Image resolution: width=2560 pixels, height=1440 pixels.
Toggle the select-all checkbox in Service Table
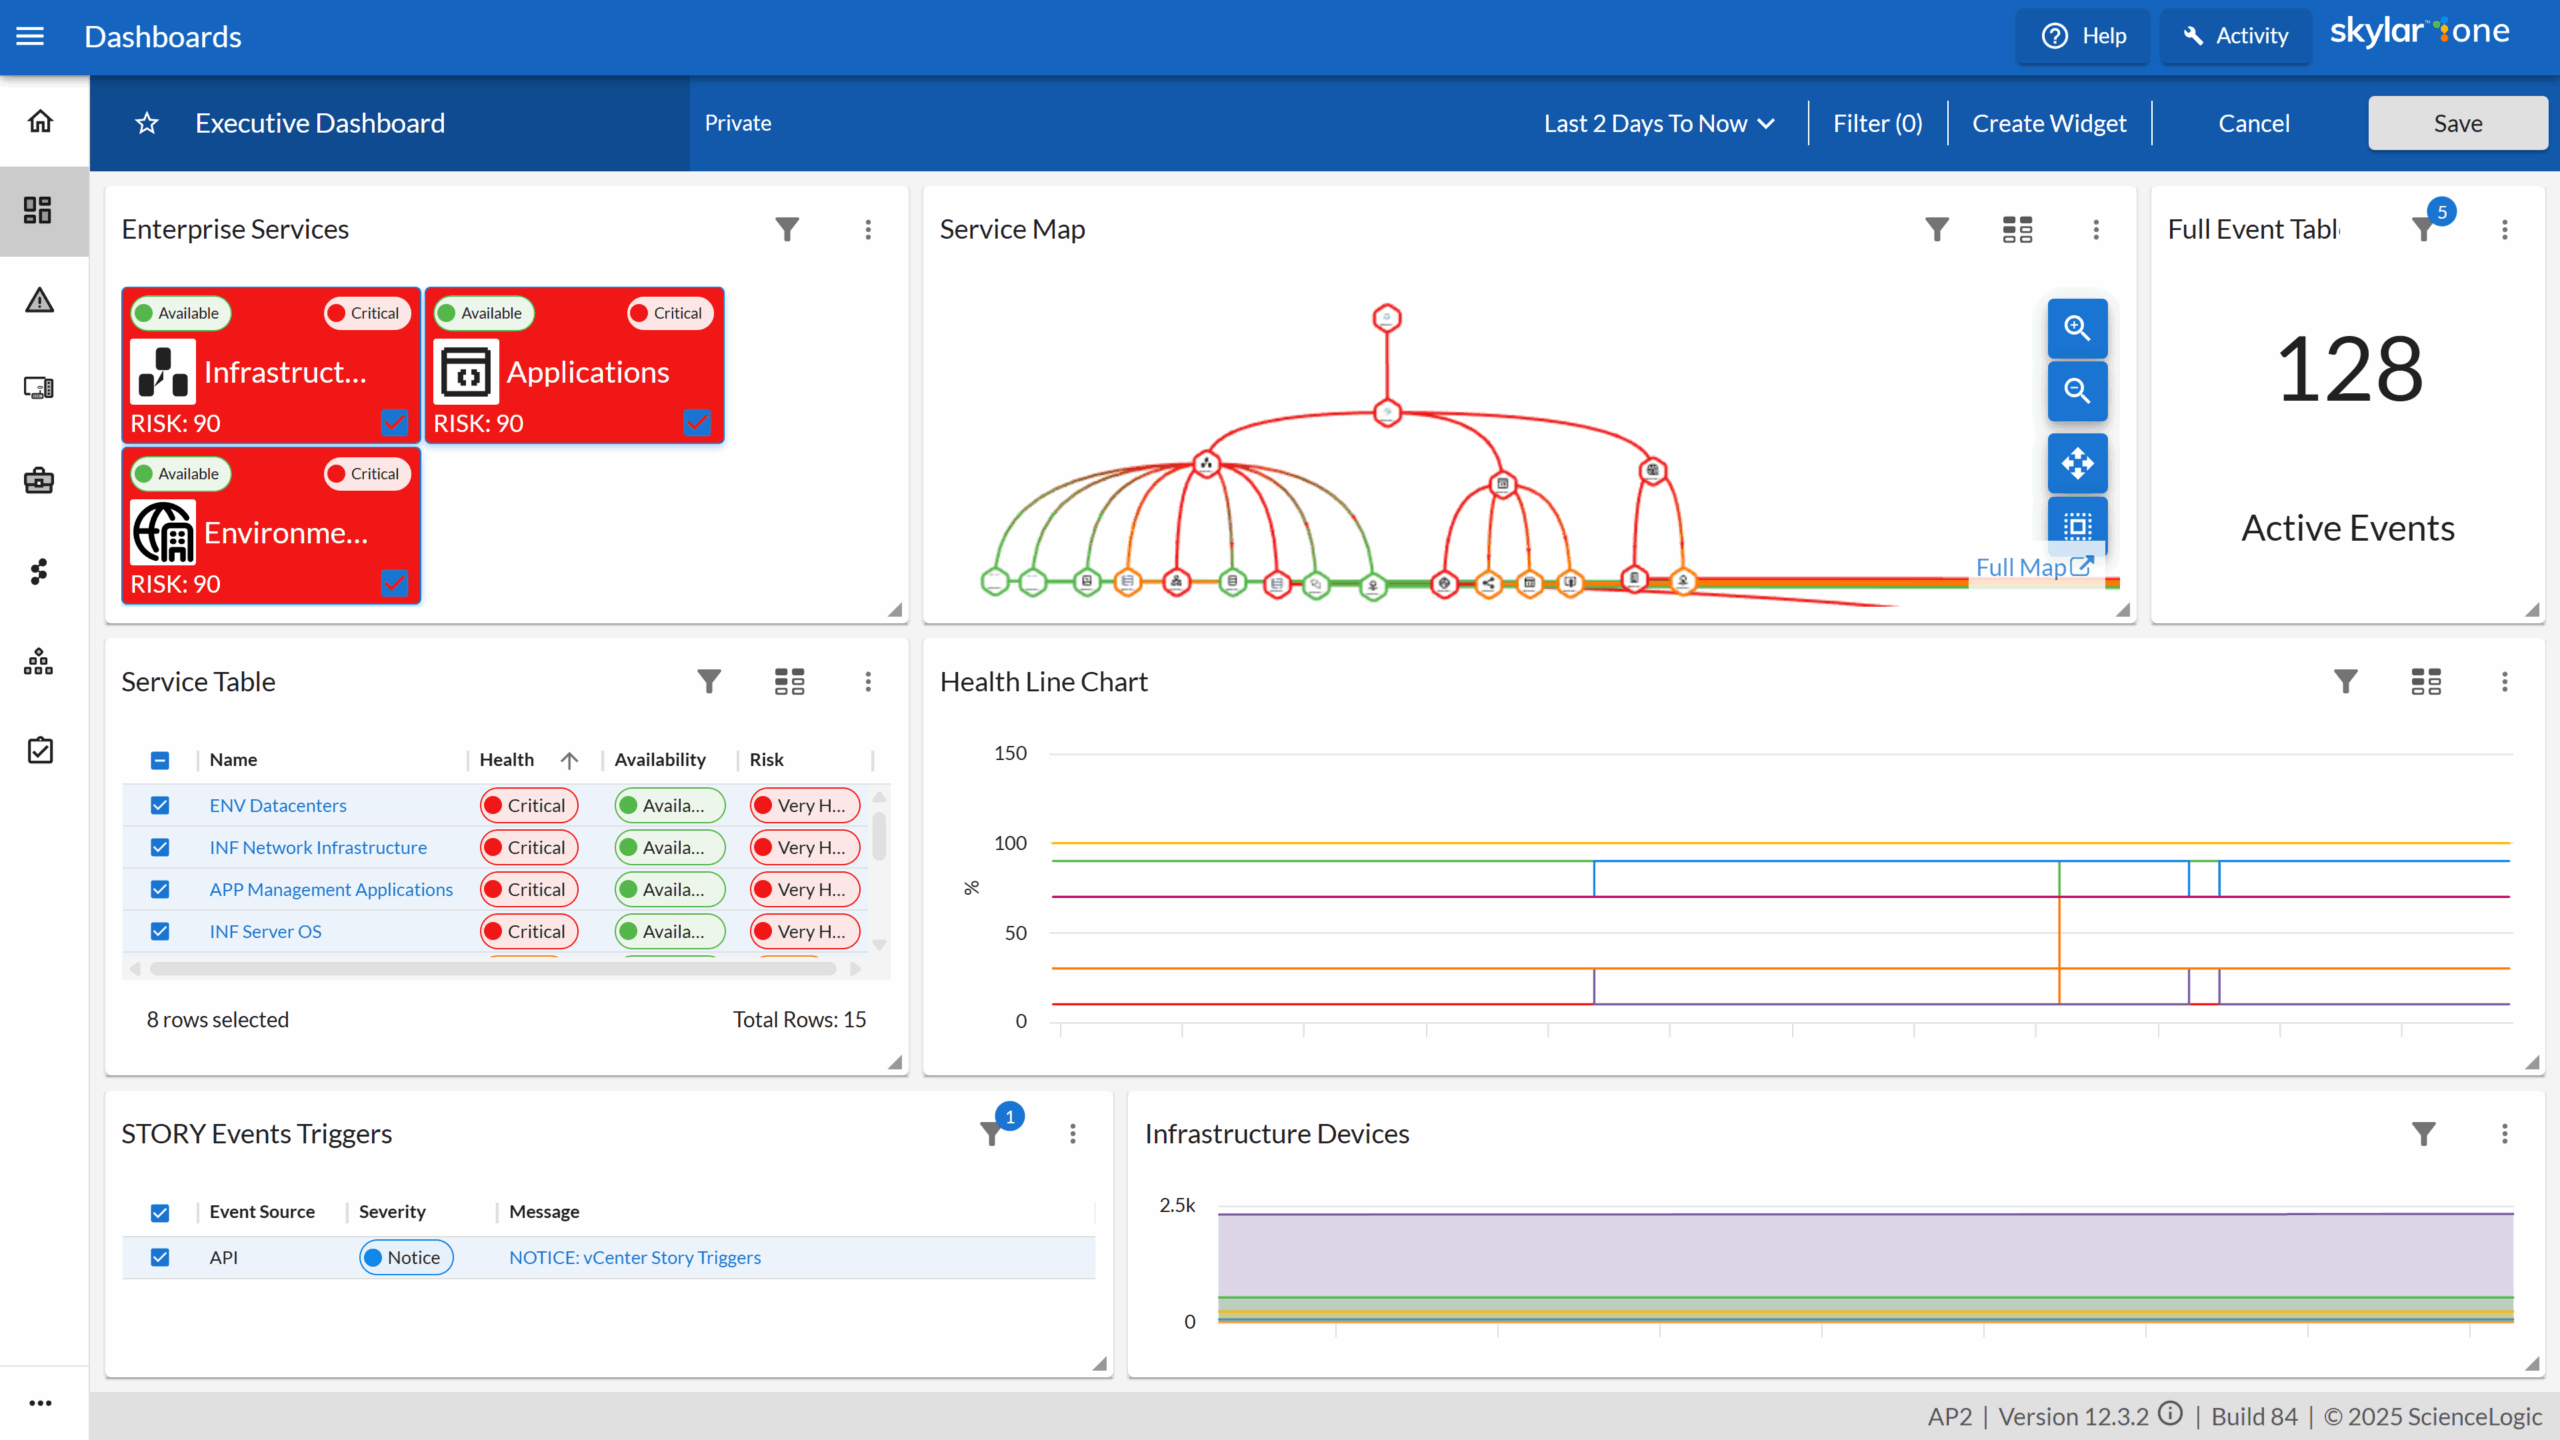coord(160,760)
